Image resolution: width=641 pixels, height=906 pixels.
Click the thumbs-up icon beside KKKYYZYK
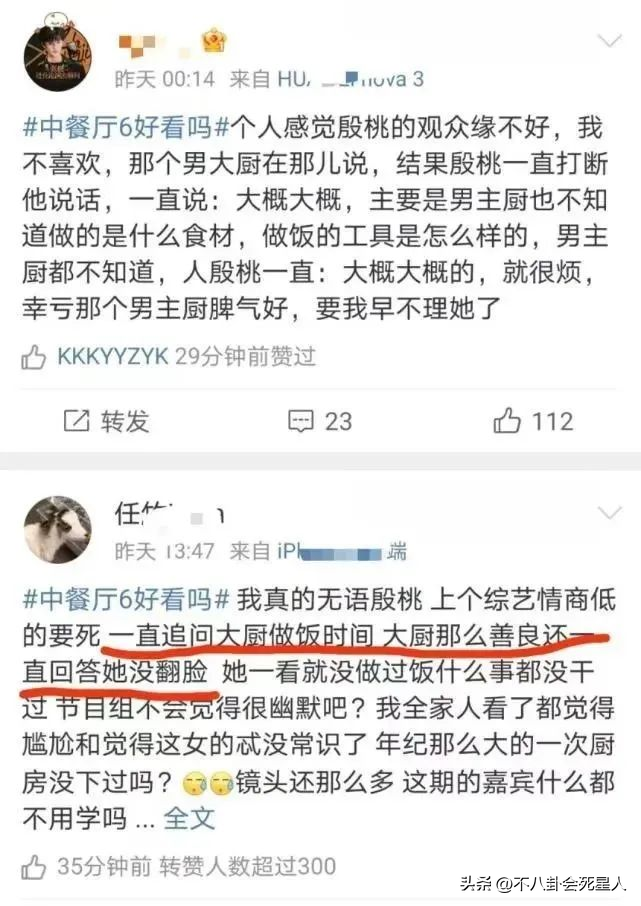coord(34,357)
